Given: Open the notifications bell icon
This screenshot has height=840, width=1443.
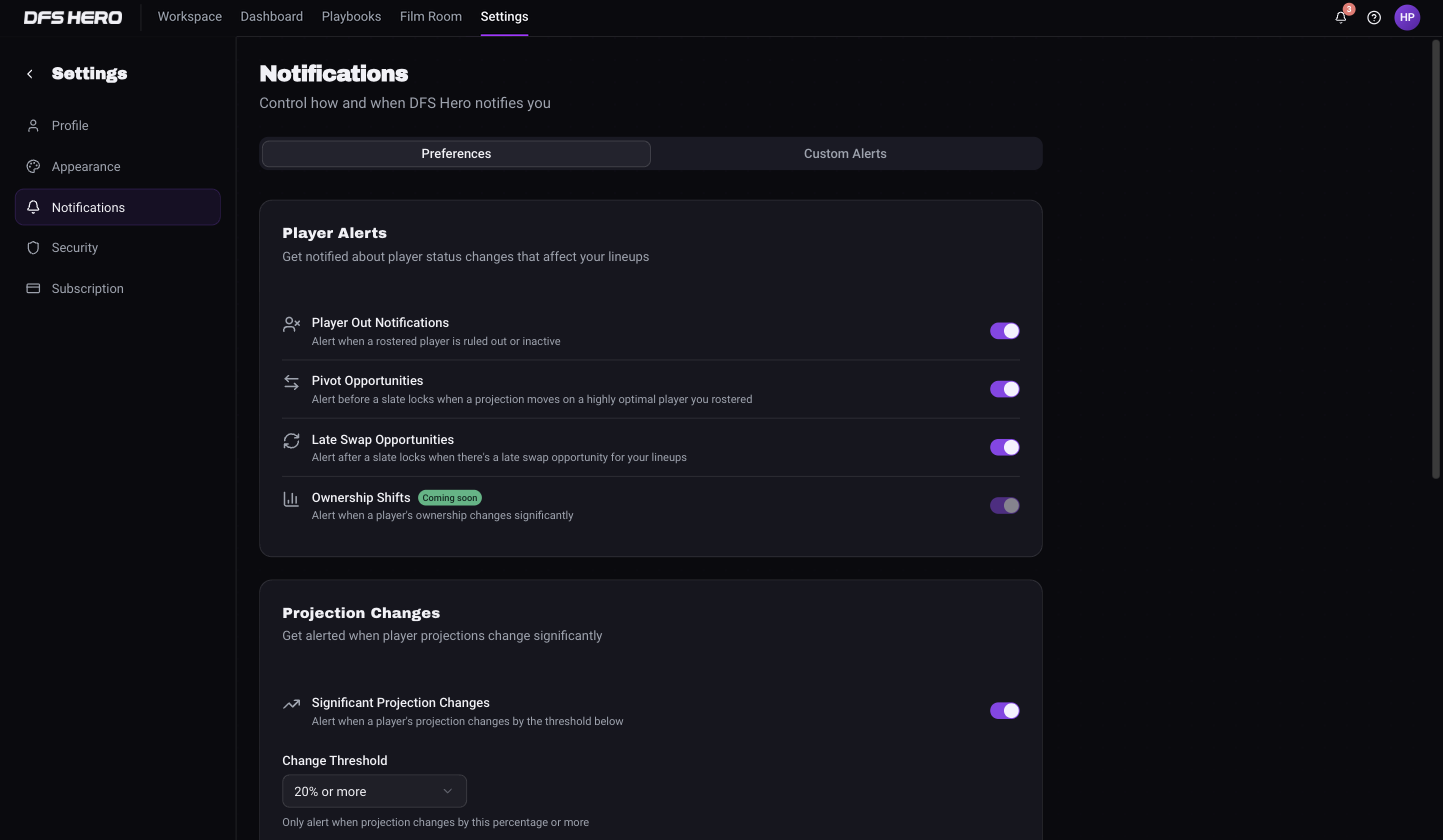Looking at the screenshot, I should [1341, 17].
